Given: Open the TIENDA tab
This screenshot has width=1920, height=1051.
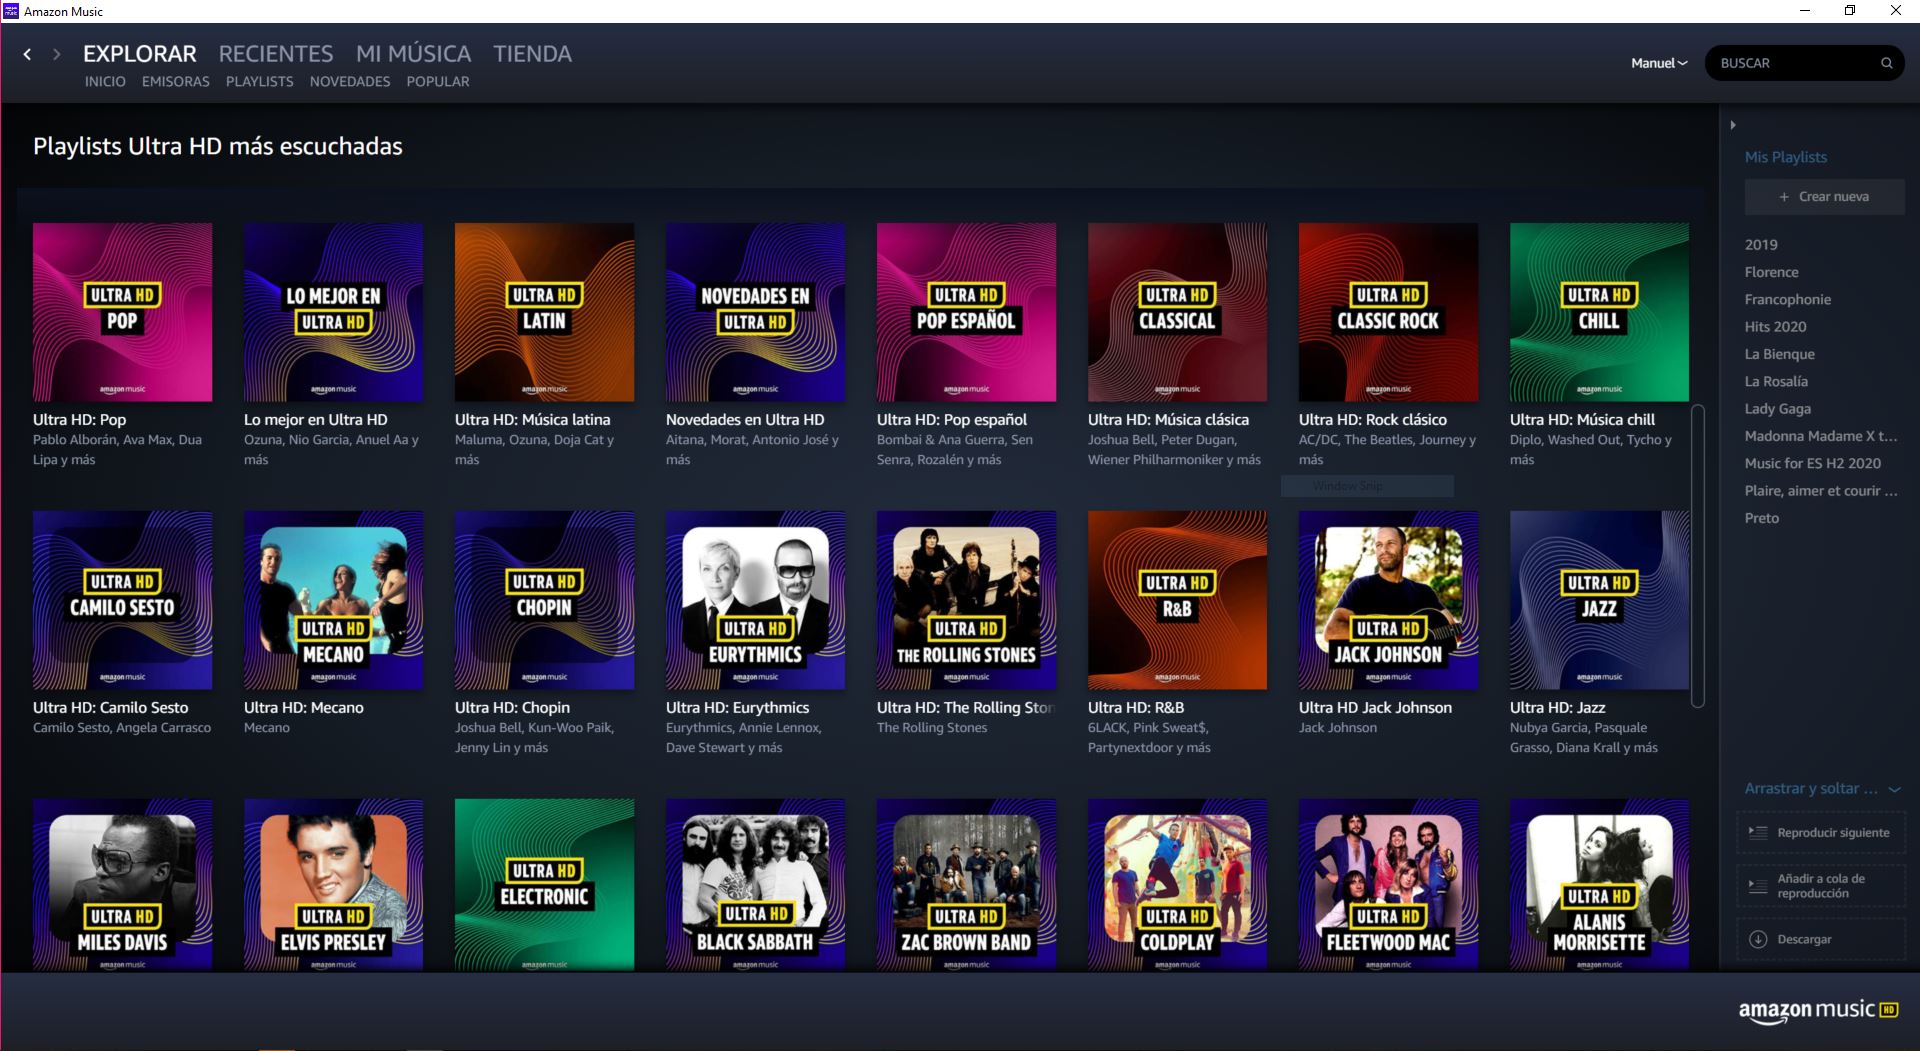Looking at the screenshot, I should tap(531, 53).
